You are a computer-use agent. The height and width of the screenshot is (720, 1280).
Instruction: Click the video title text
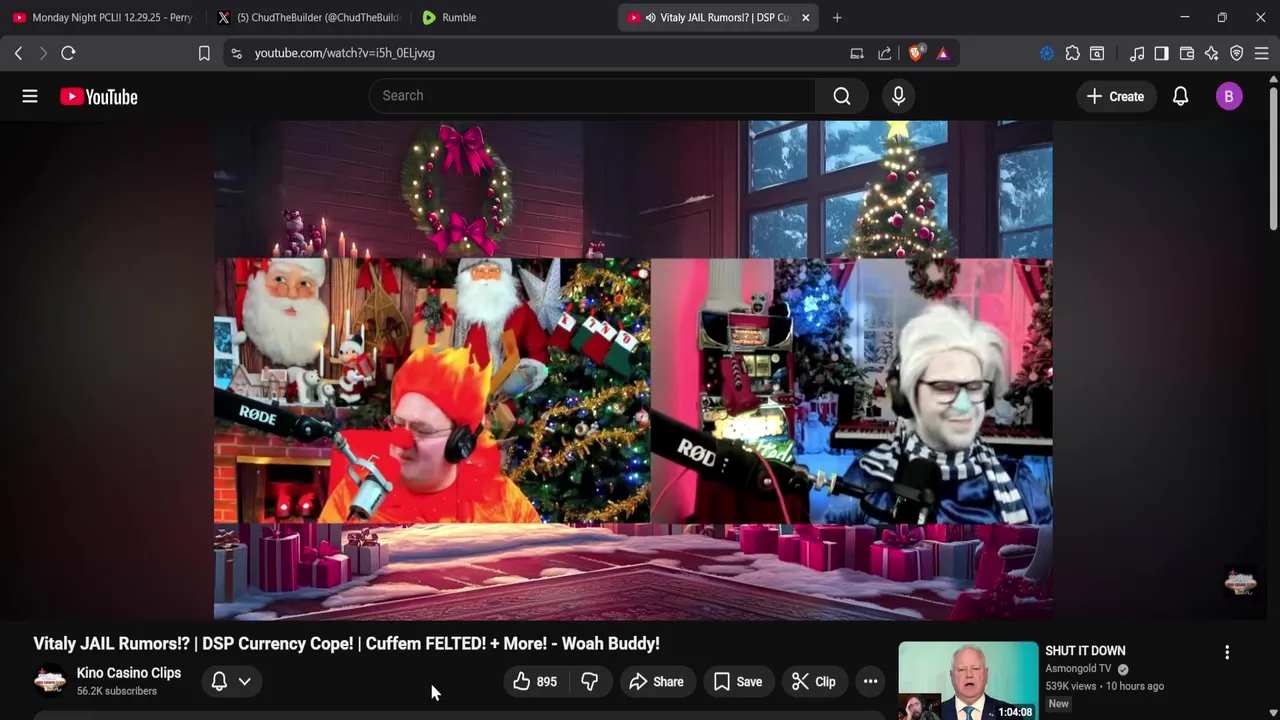(x=346, y=644)
